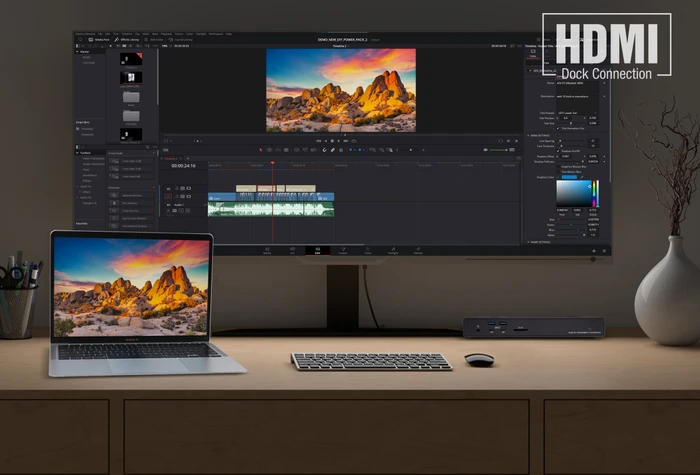The width and height of the screenshot is (700, 475).
Task: Collapse the Cross Fade effects group
Action: point(154,153)
